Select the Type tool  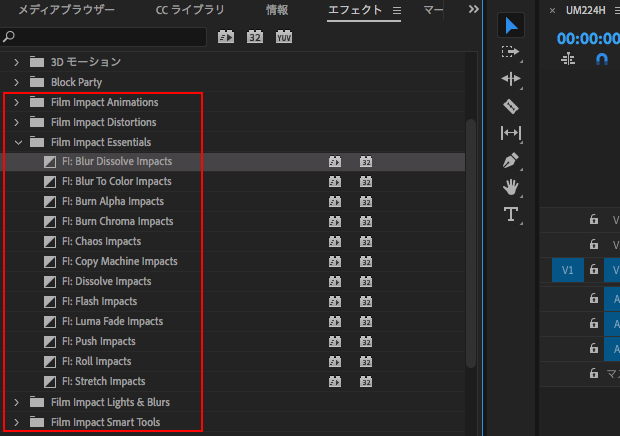click(510, 214)
